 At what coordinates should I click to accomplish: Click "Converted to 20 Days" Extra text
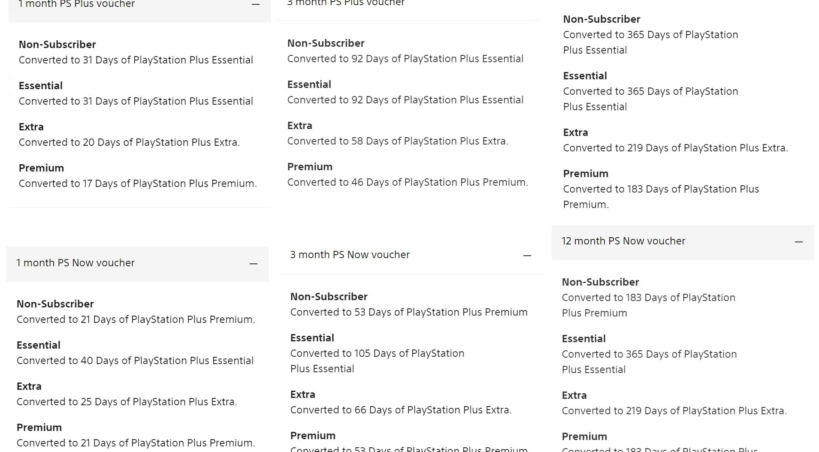[x=129, y=142]
